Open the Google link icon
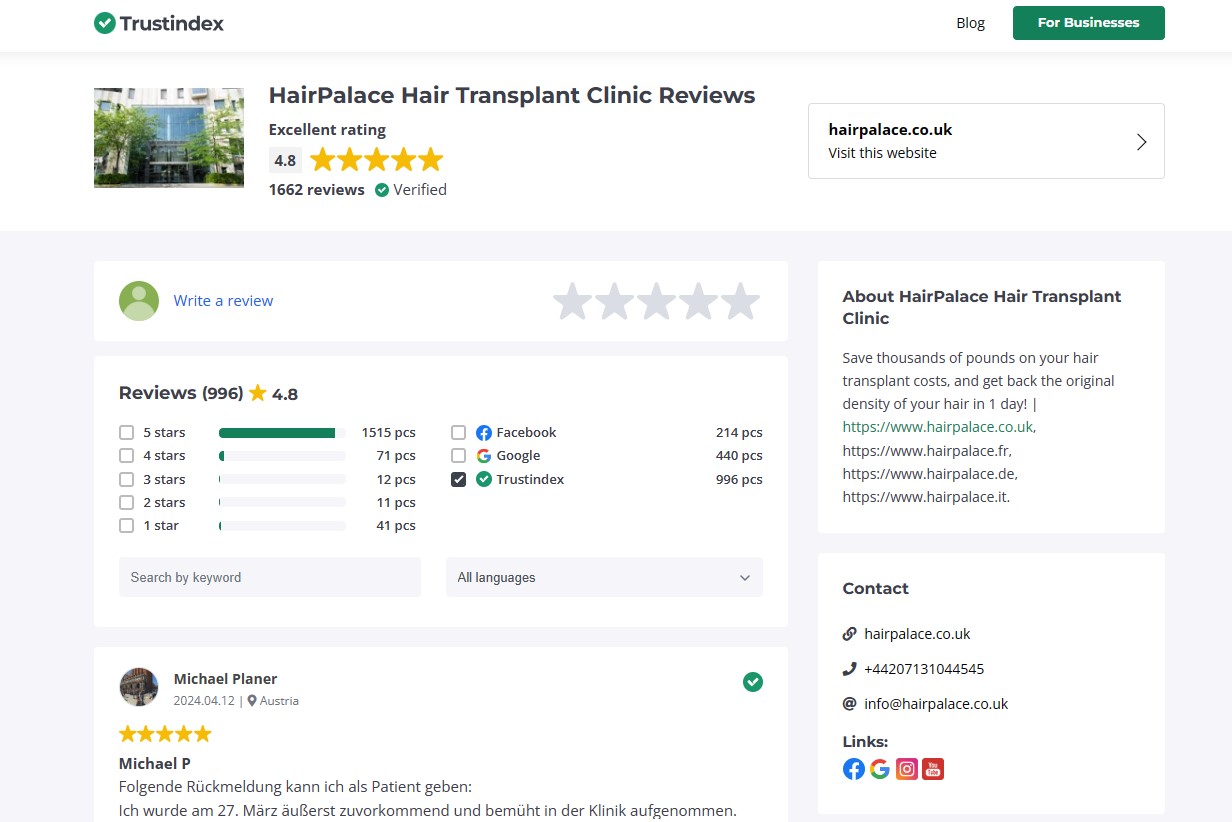This screenshot has height=822, width=1232. click(880, 769)
